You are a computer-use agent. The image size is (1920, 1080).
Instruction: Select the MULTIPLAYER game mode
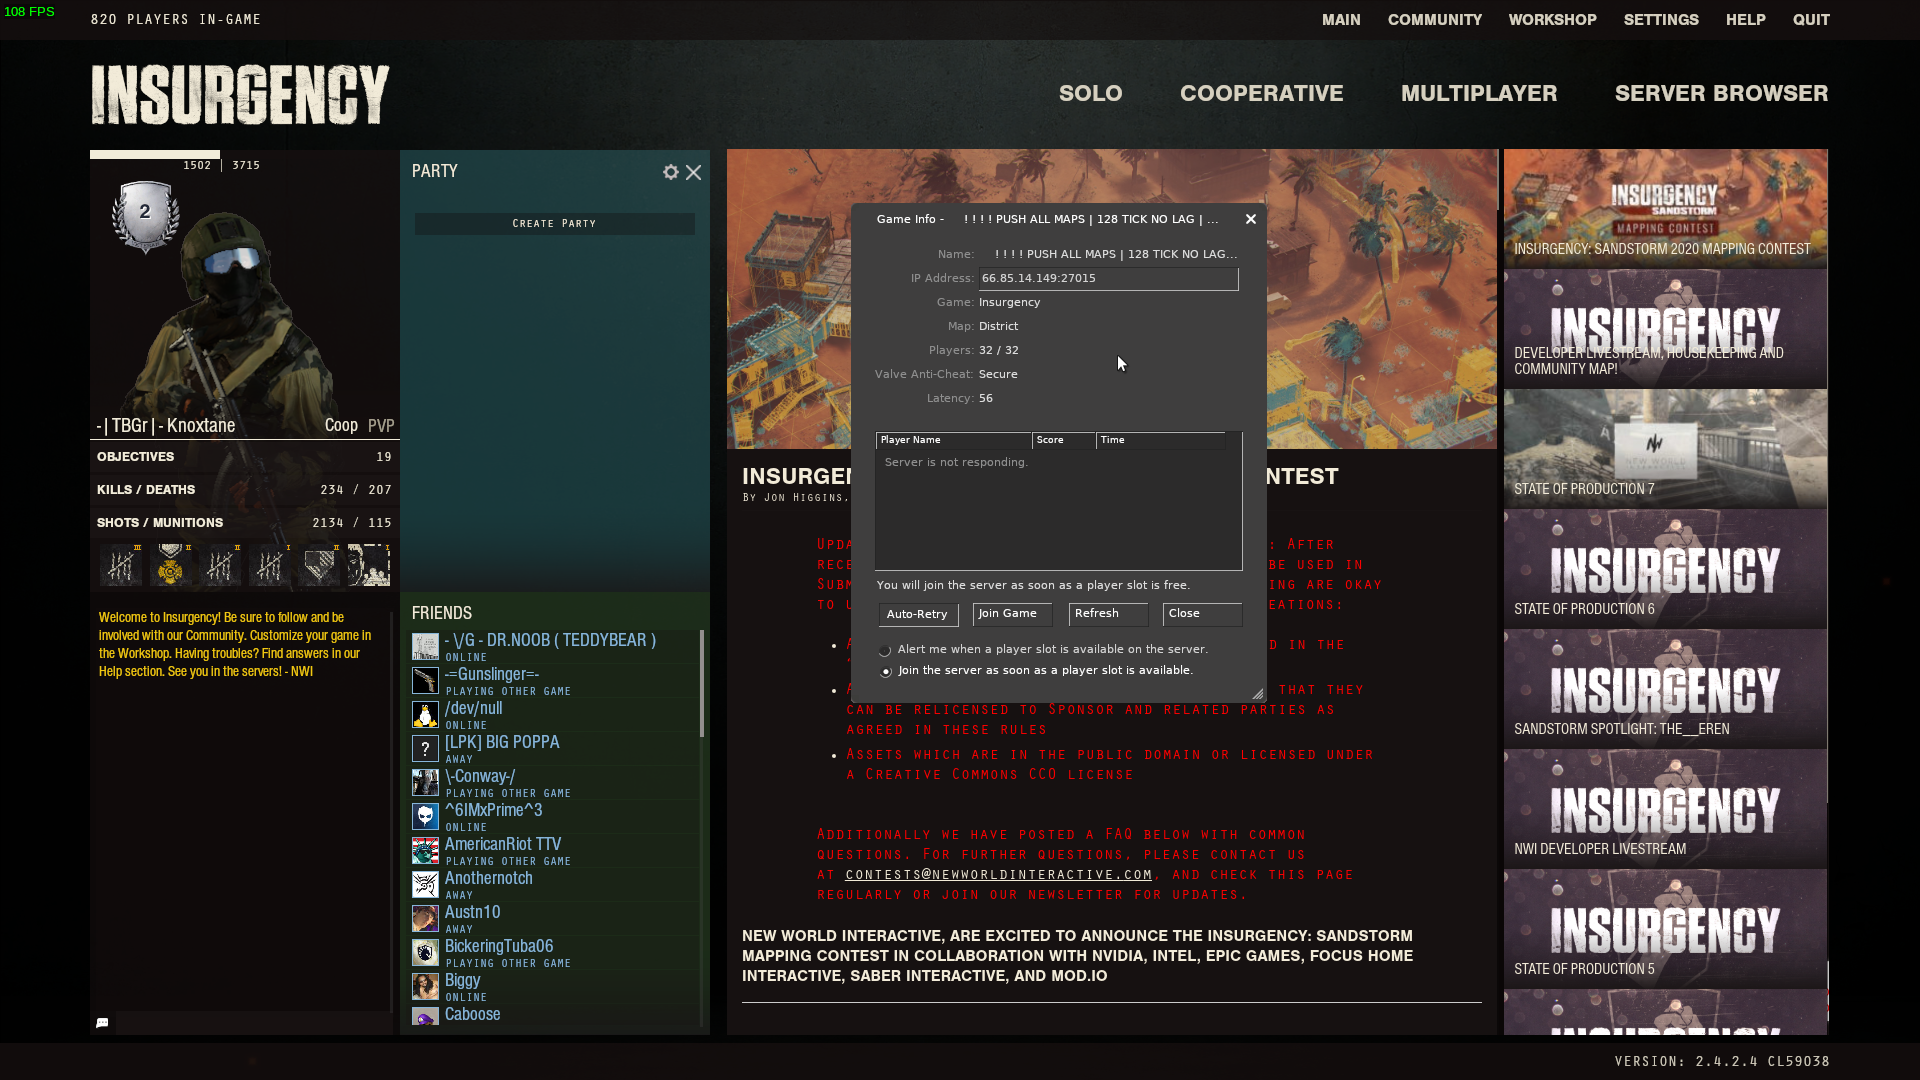point(1479,93)
